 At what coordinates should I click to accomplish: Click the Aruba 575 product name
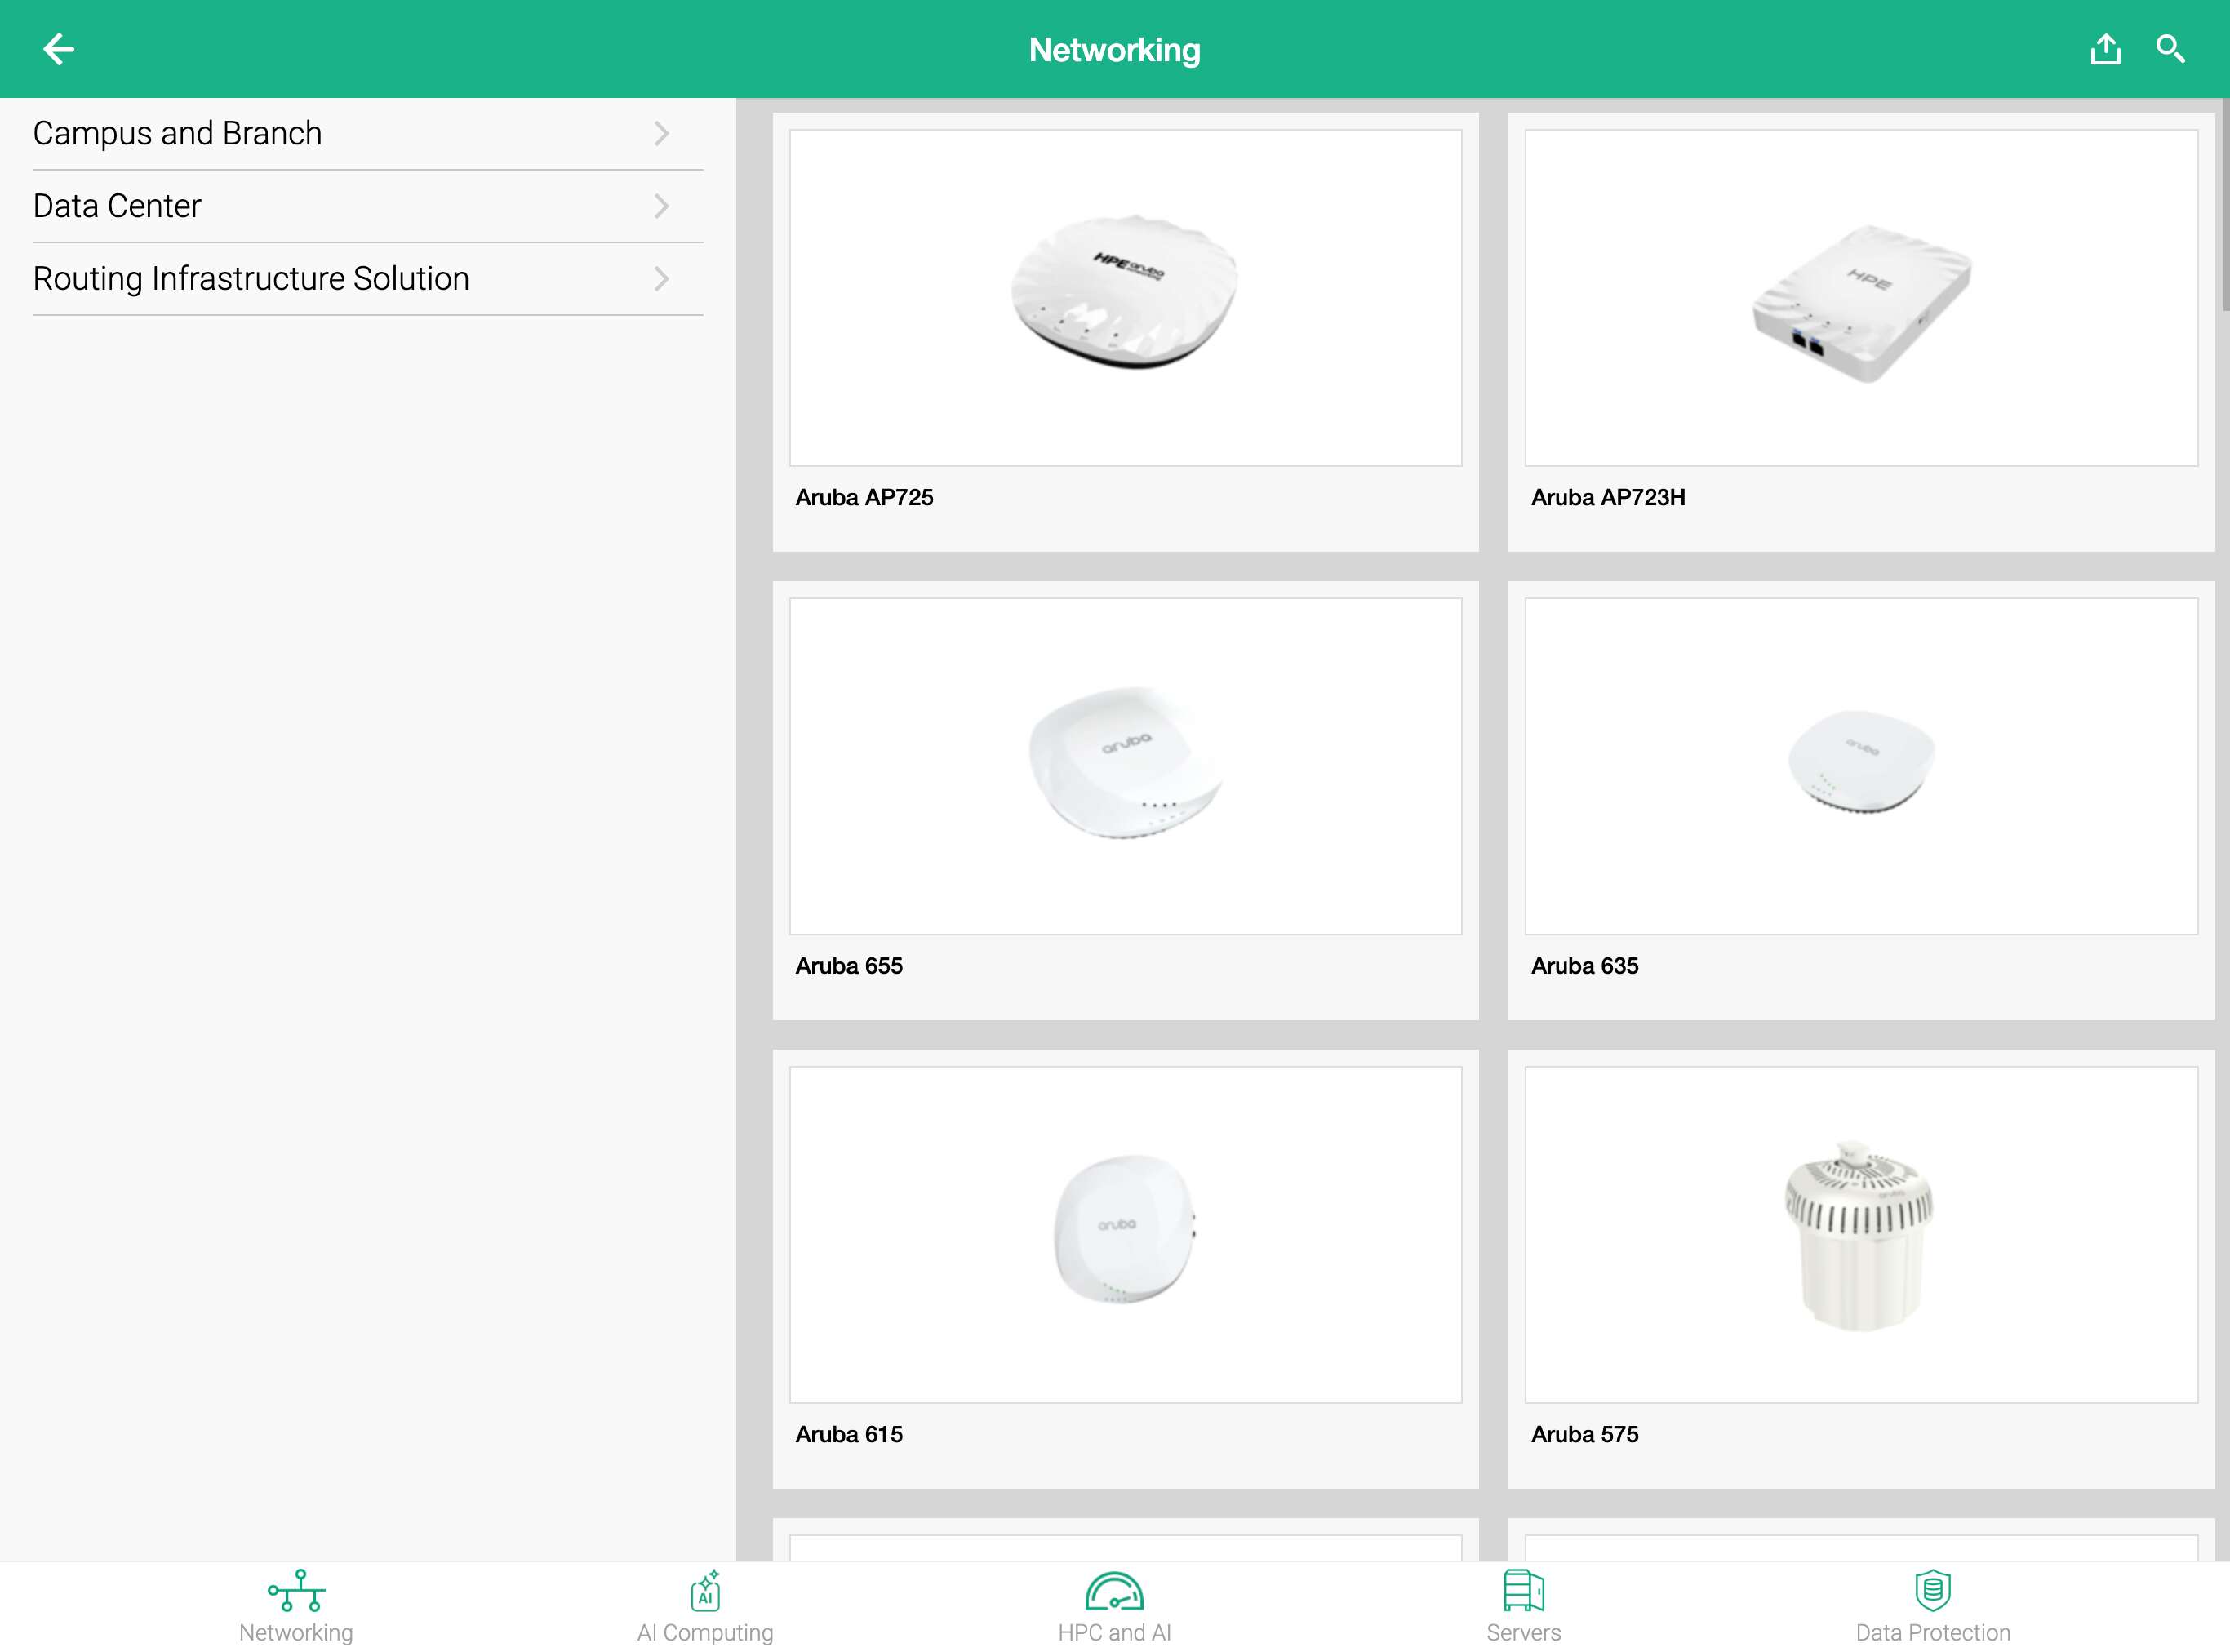tap(1585, 1434)
